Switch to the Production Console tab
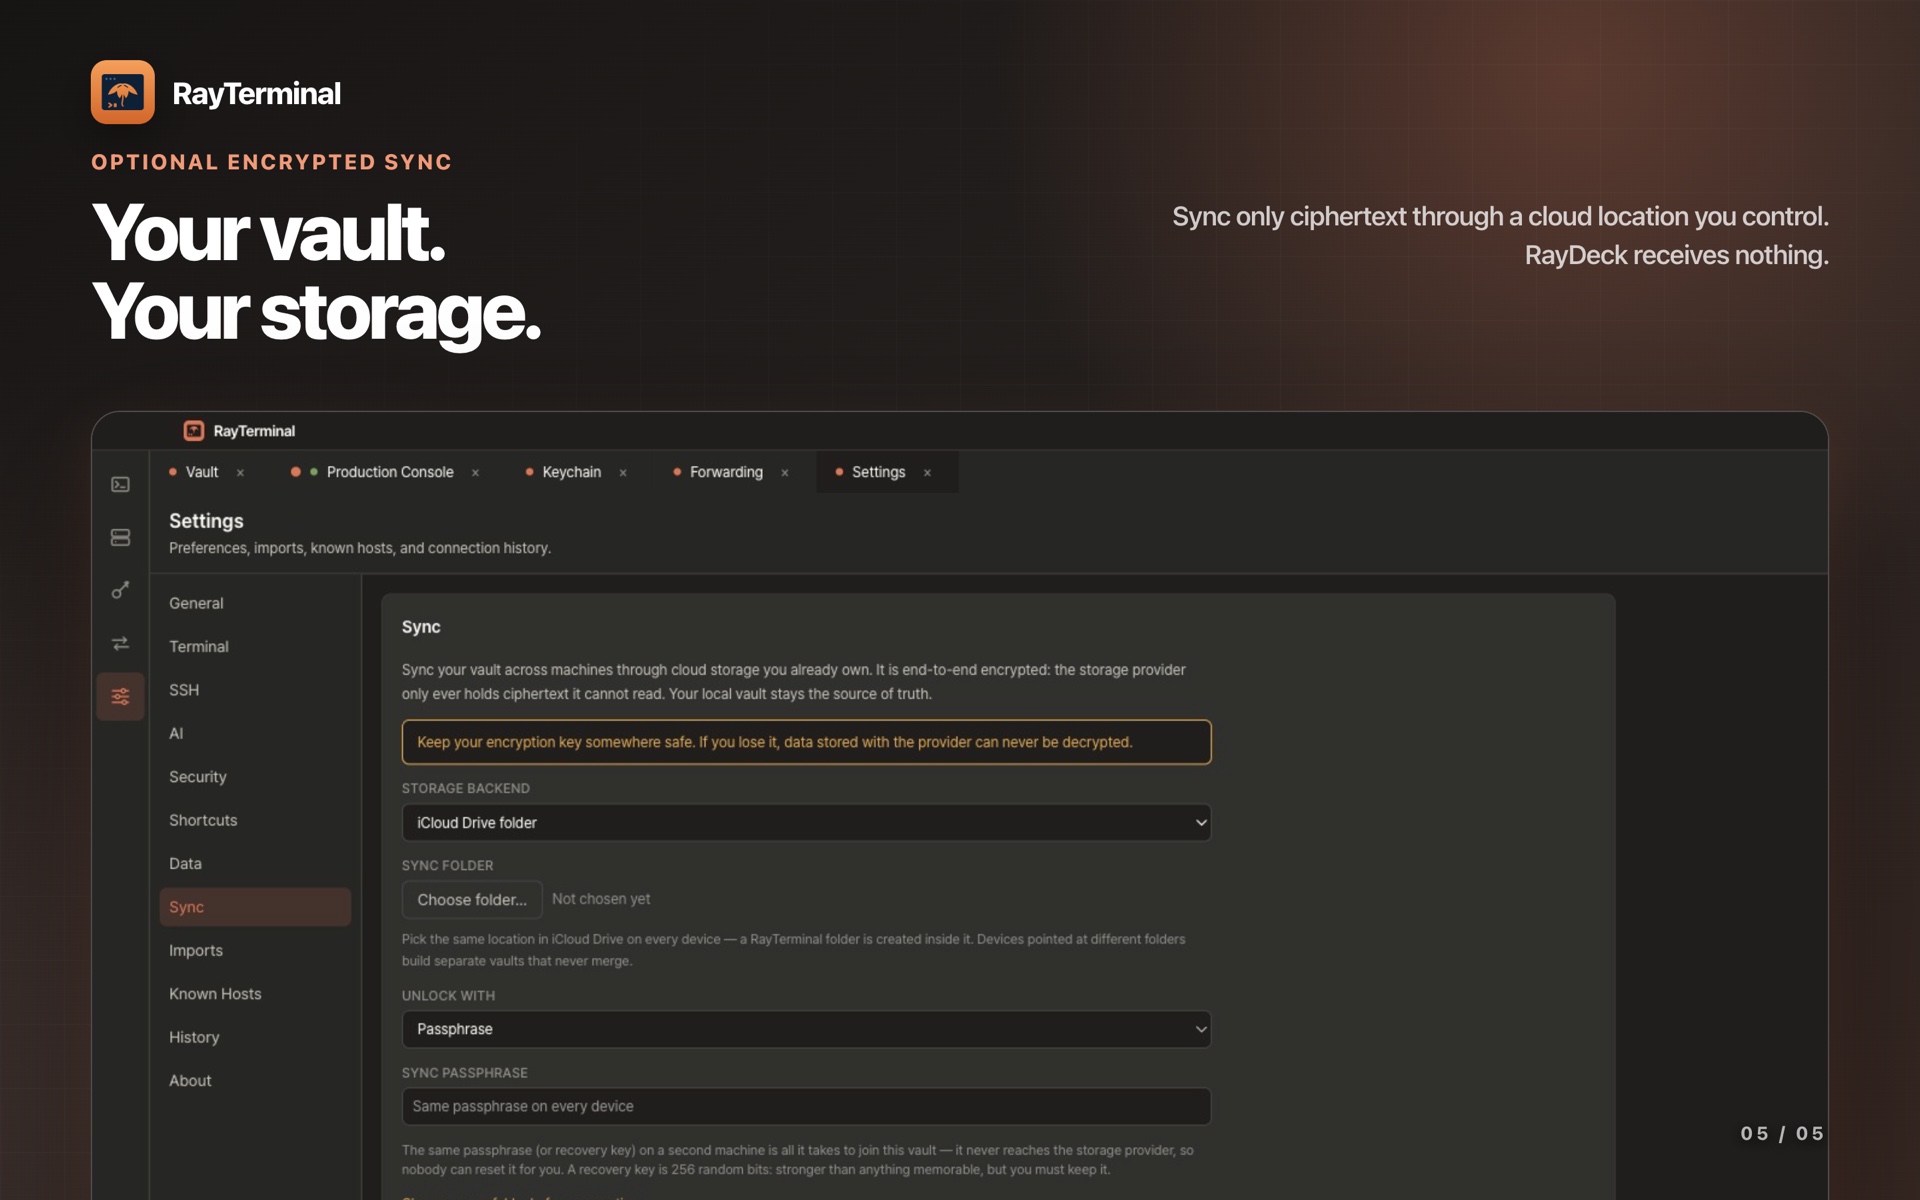This screenshot has height=1200, width=1920. pyautogui.click(x=389, y=472)
